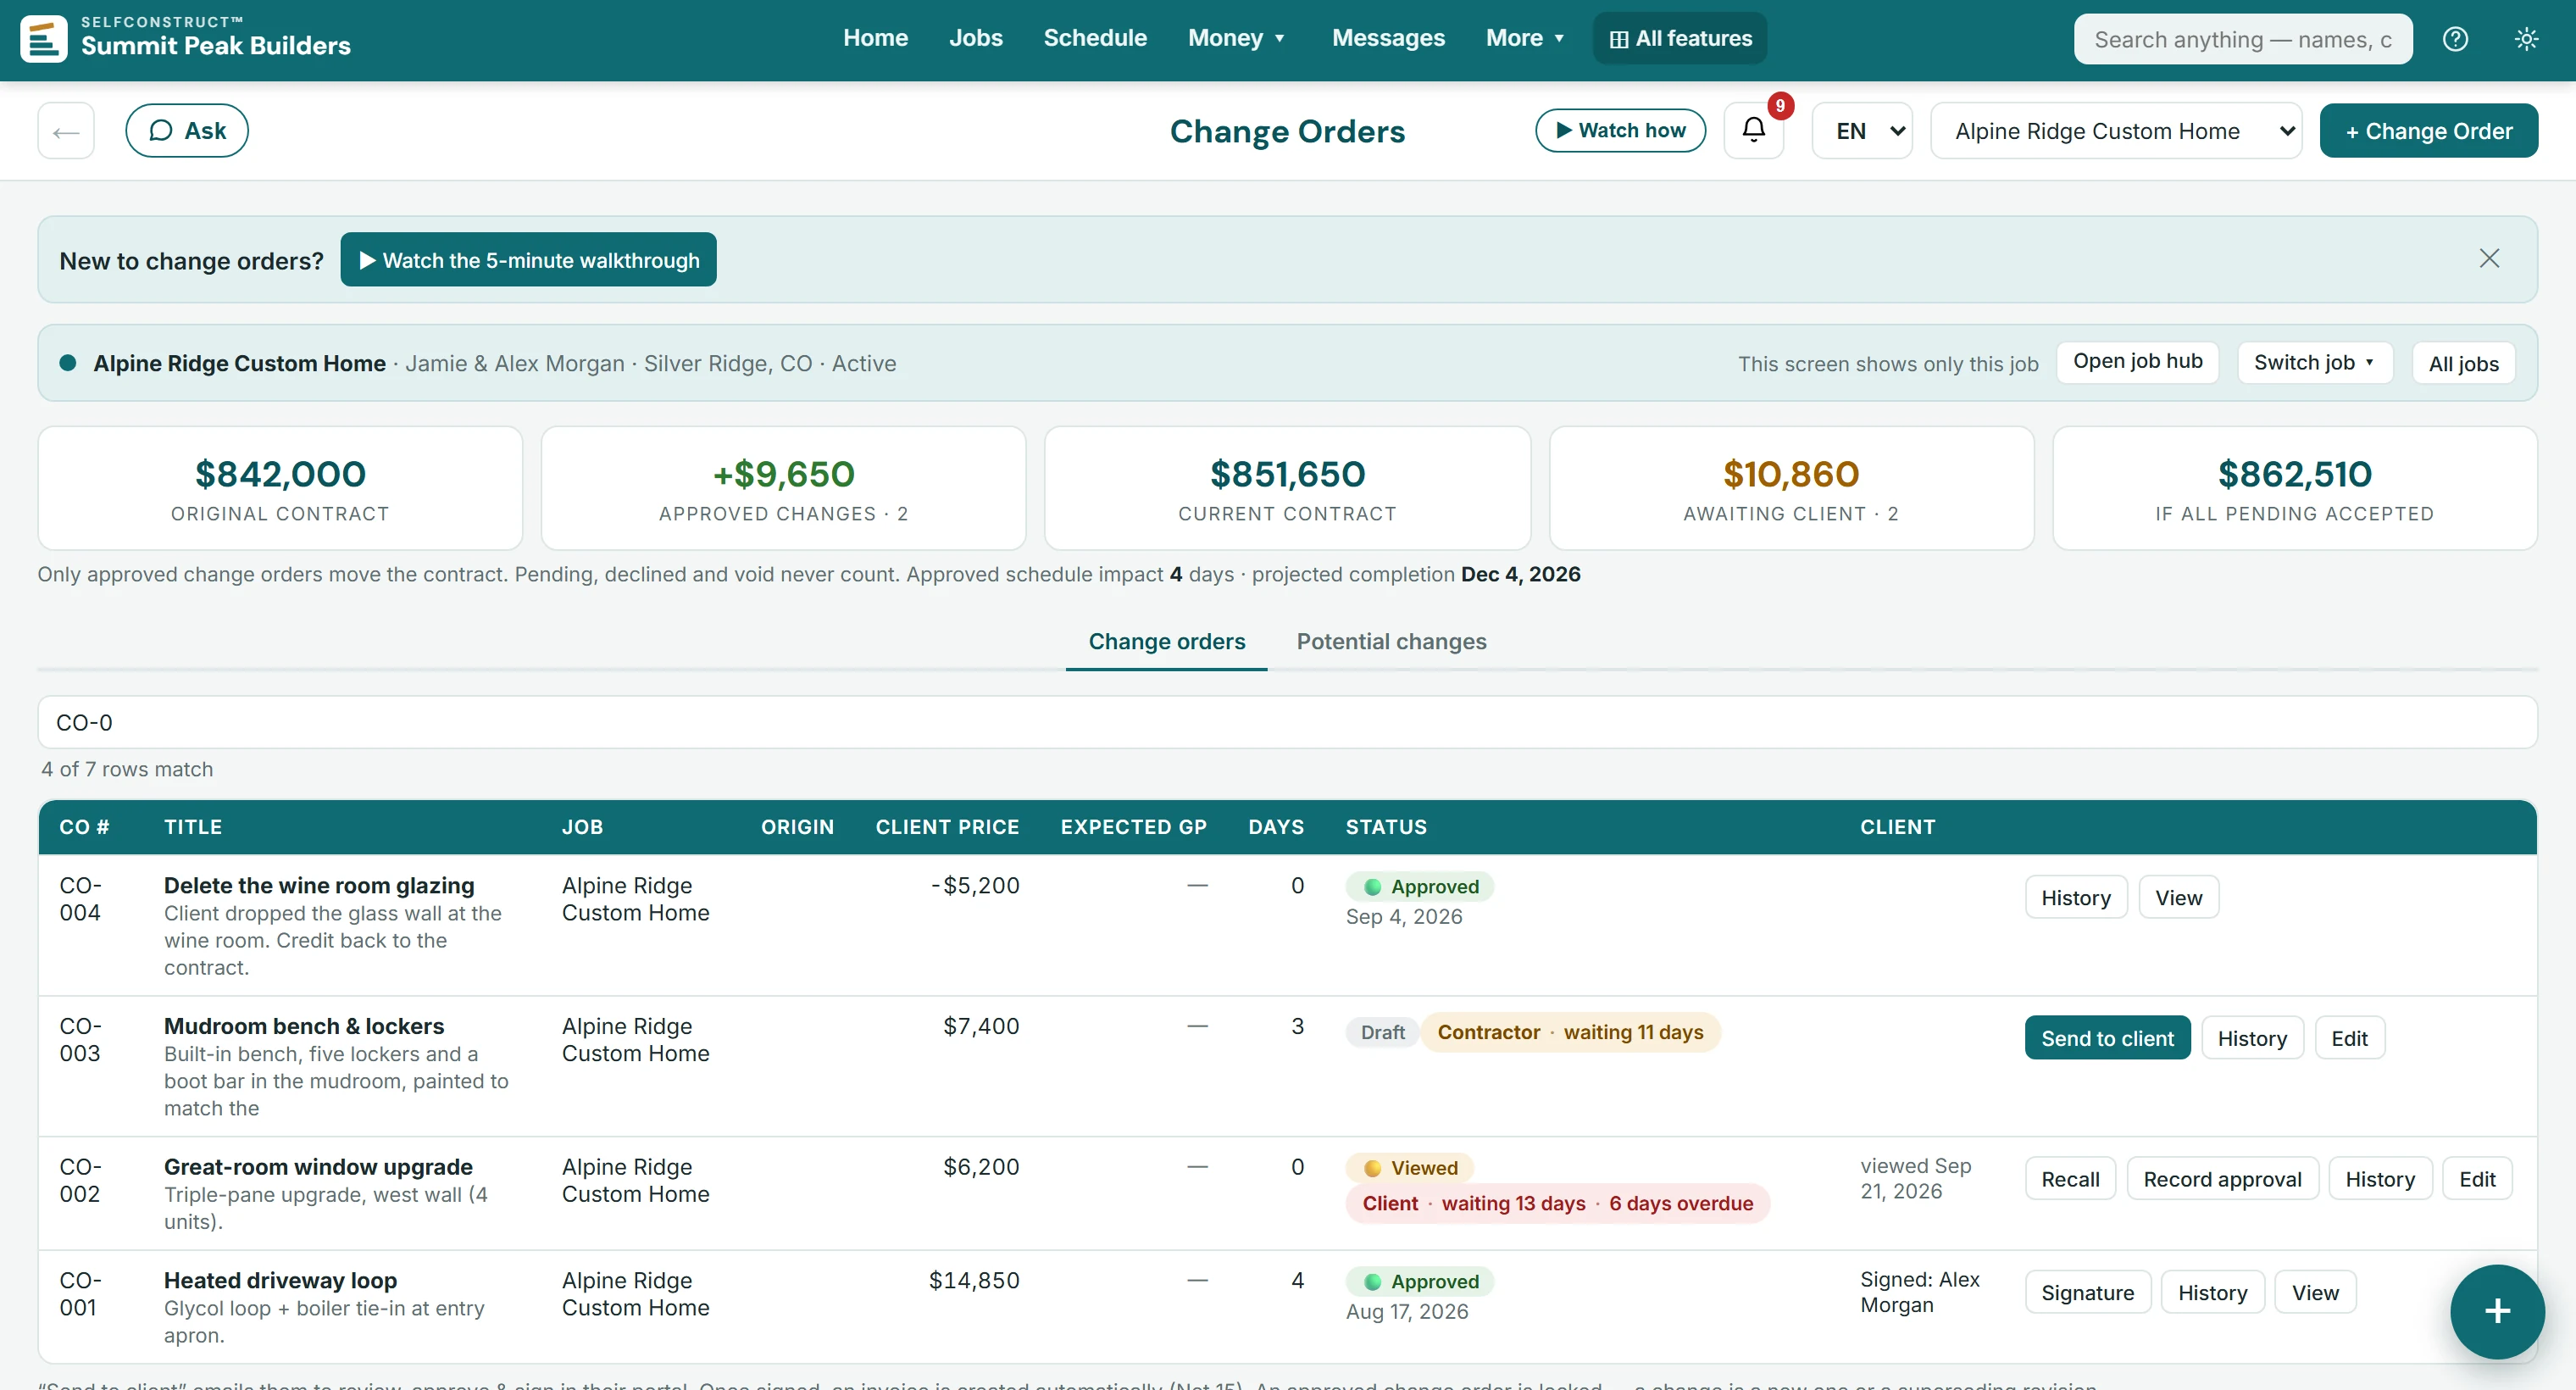View CO-001 Heated driveway loop

click(x=2315, y=1292)
